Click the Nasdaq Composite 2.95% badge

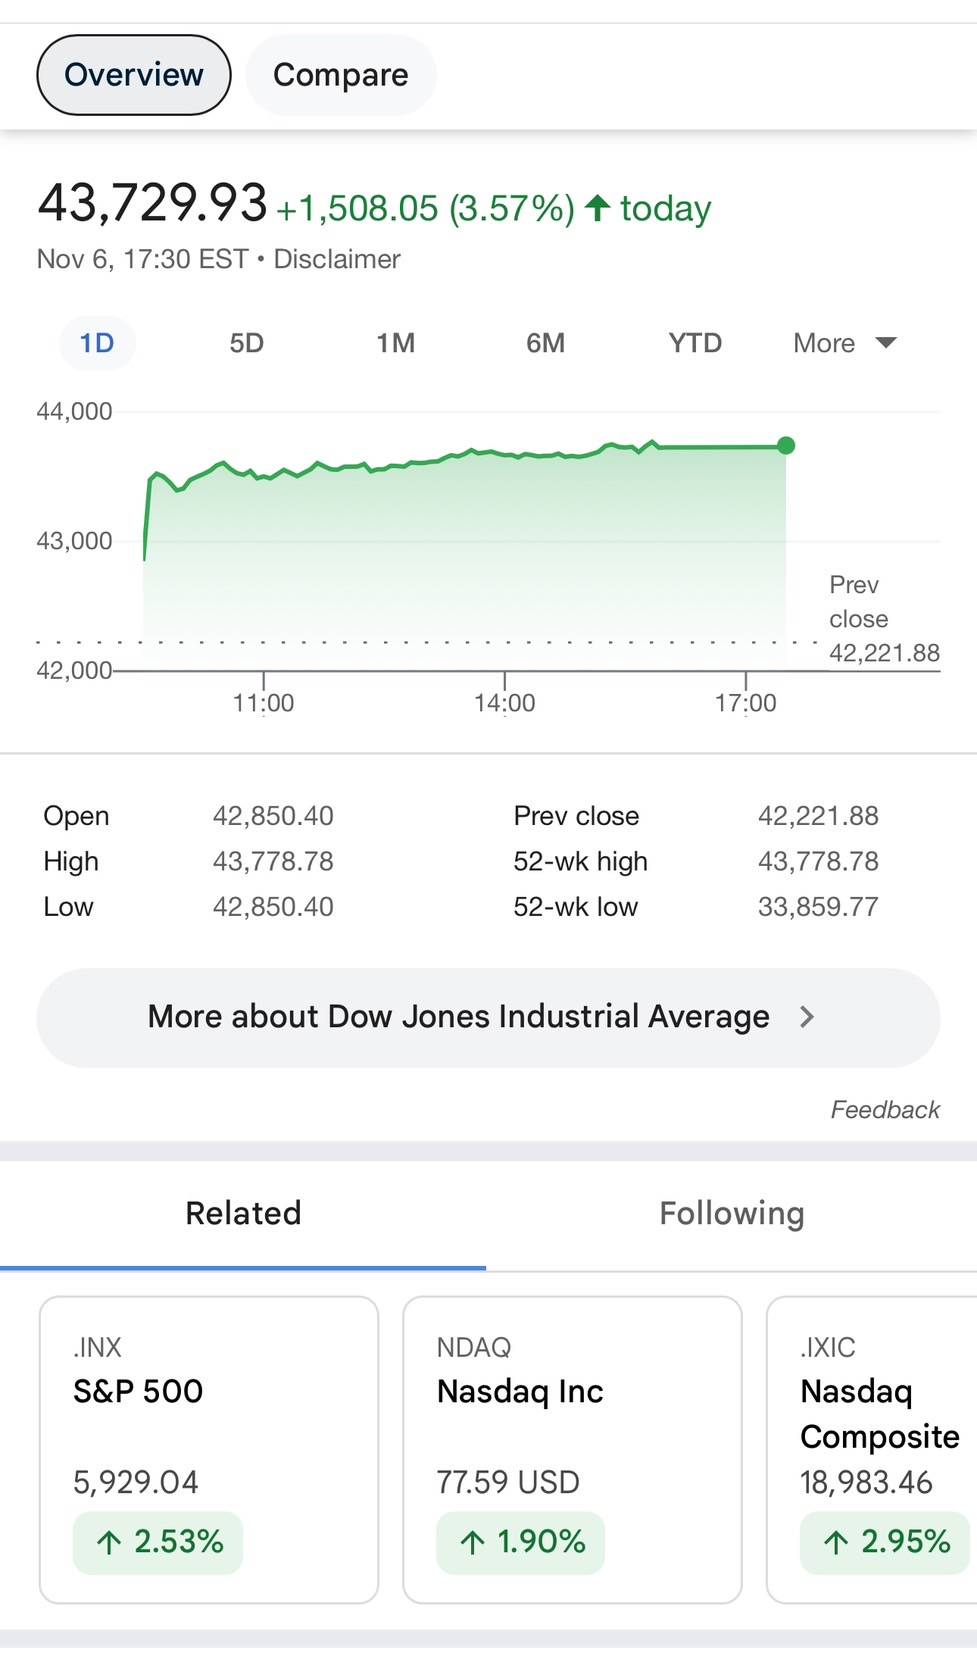(884, 1542)
